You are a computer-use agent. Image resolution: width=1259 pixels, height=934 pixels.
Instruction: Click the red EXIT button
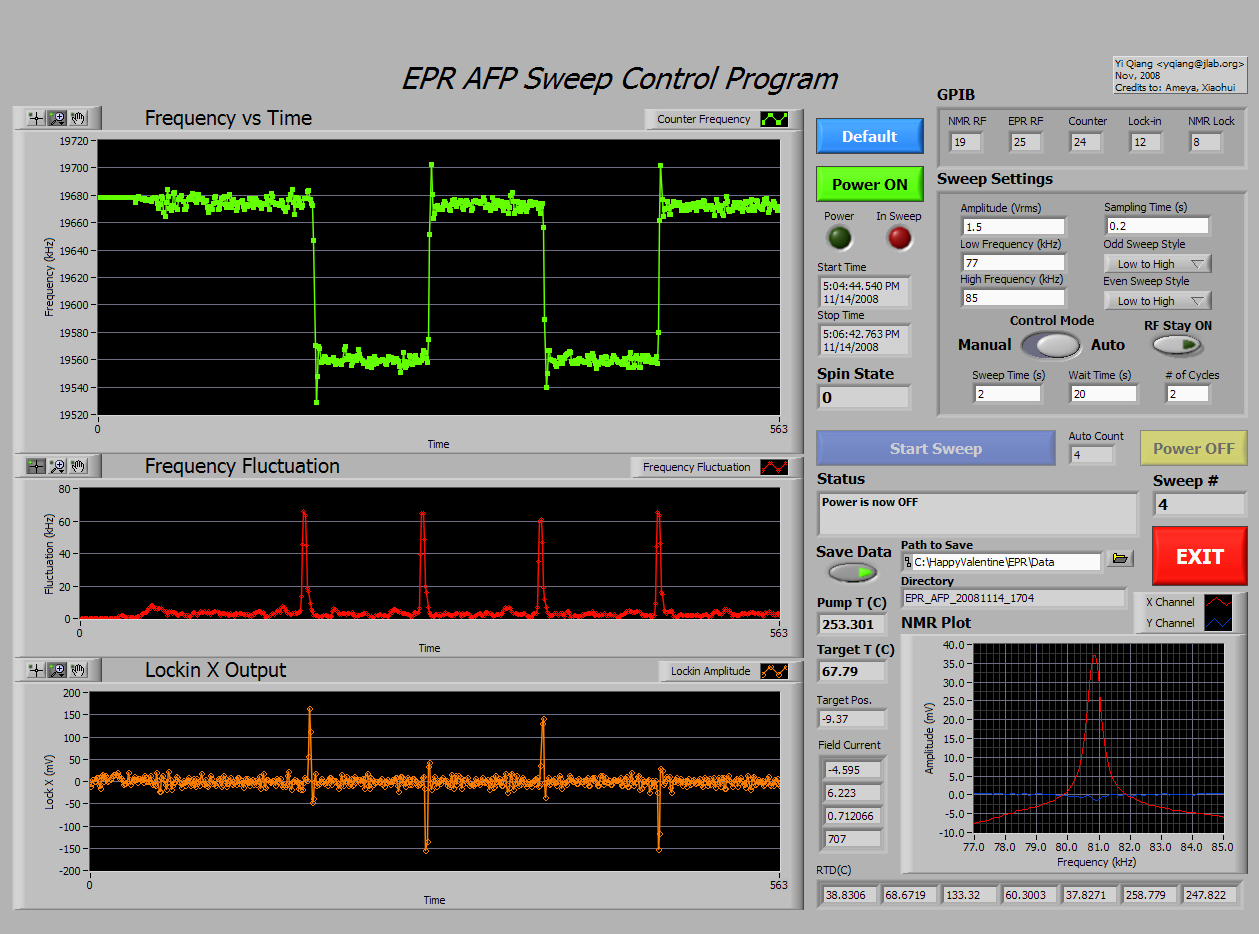tap(1199, 556)
